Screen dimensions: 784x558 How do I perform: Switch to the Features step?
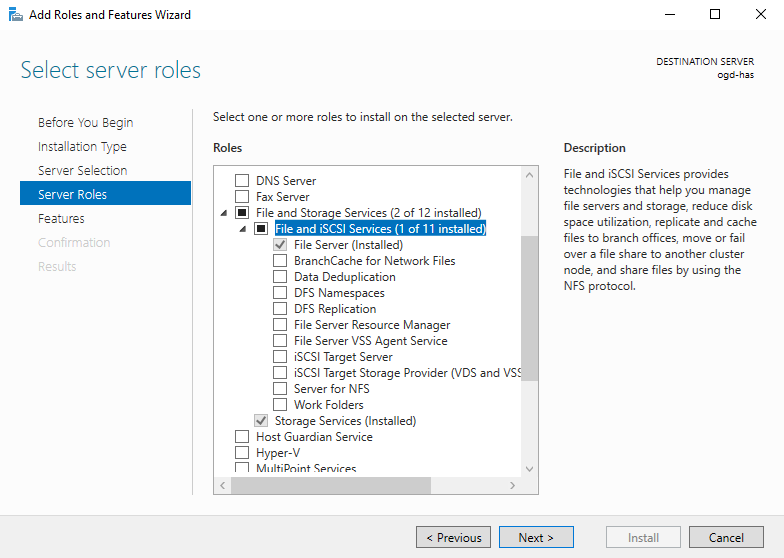pos(61,219)
